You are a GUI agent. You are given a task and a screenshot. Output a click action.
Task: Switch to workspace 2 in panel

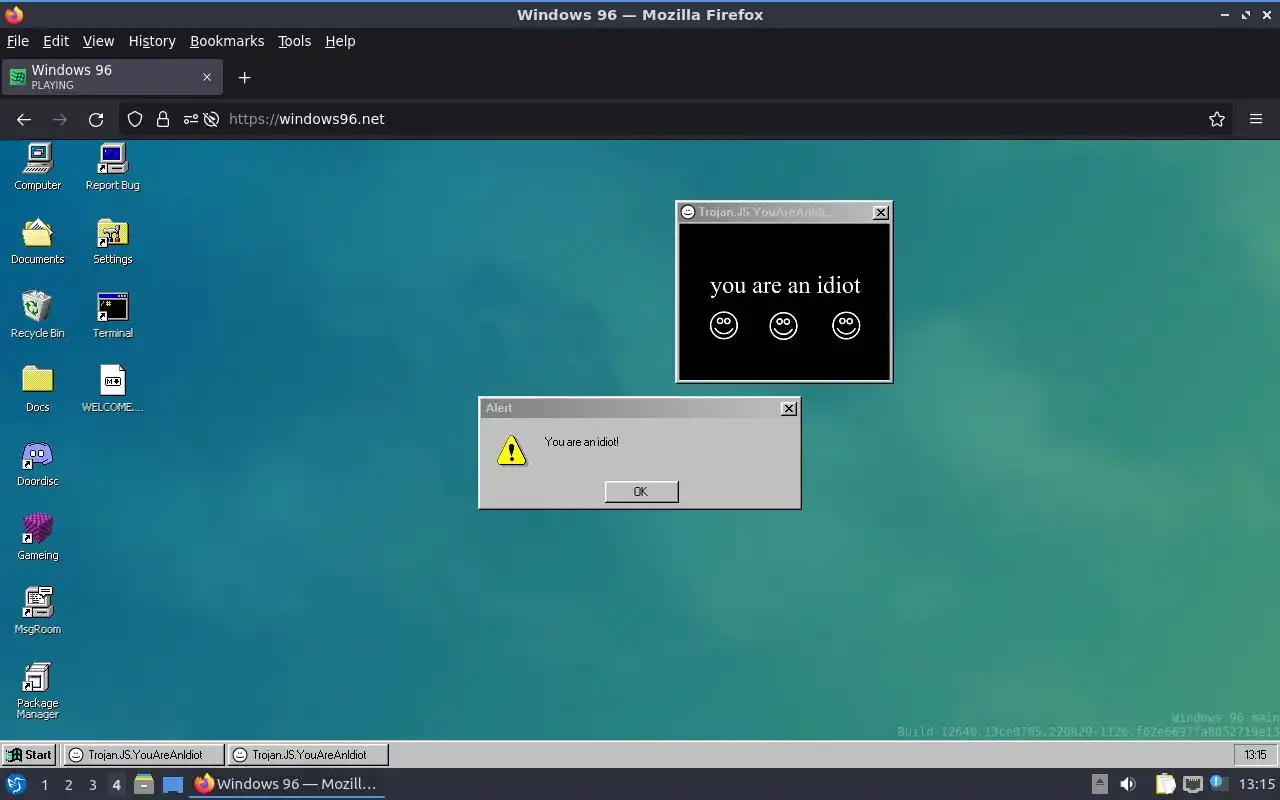[x=68, y=785]
